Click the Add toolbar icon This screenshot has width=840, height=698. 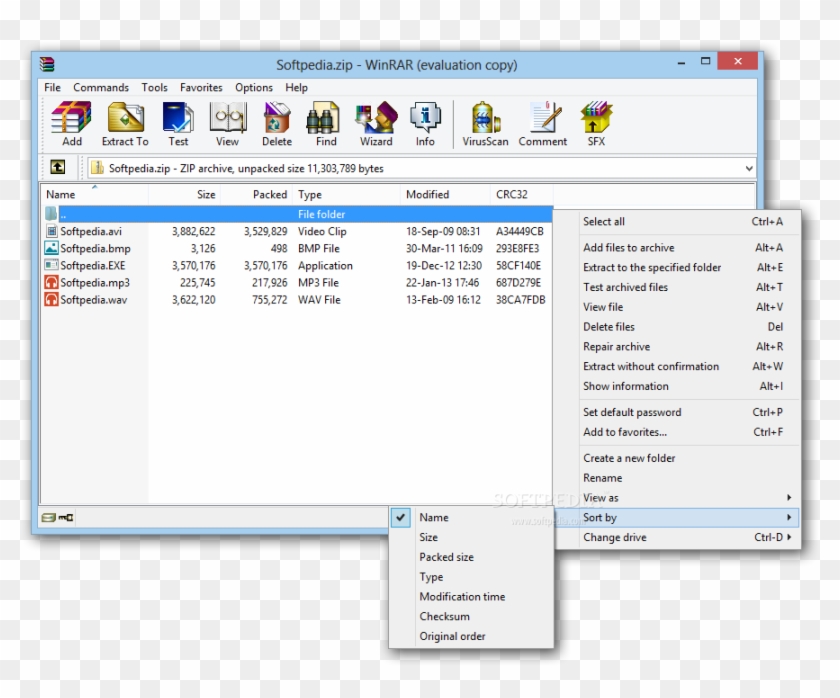pyautogui.click(x=71, y=124)
